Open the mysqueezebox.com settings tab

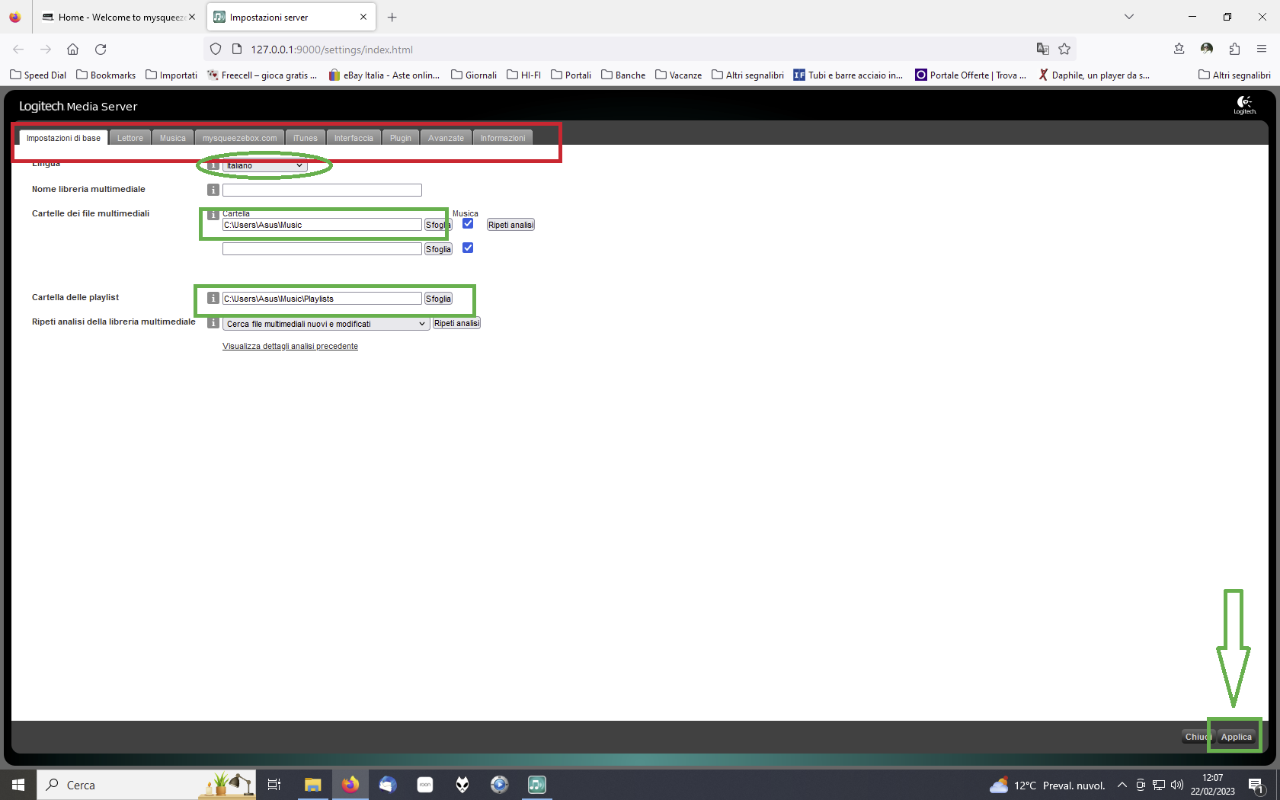click(x=240, y=138)
